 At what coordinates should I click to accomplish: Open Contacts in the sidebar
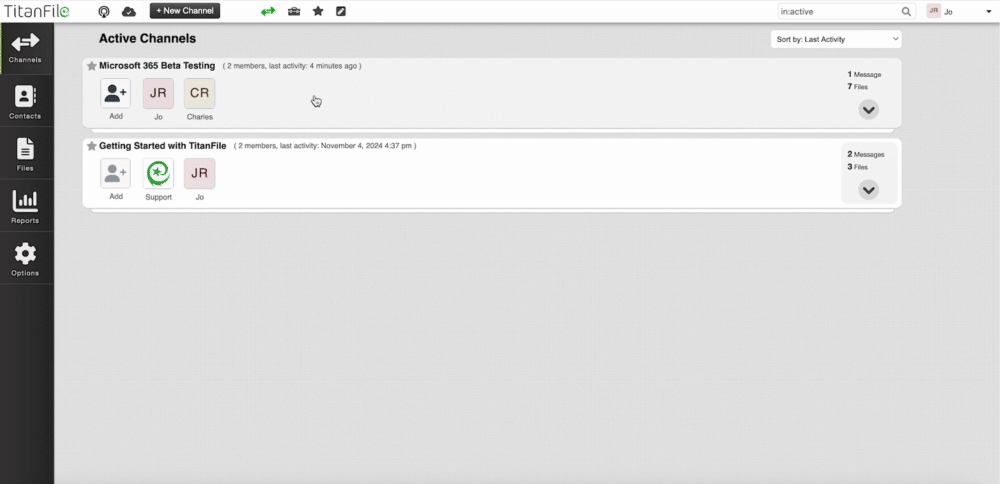tap(26, 102)
